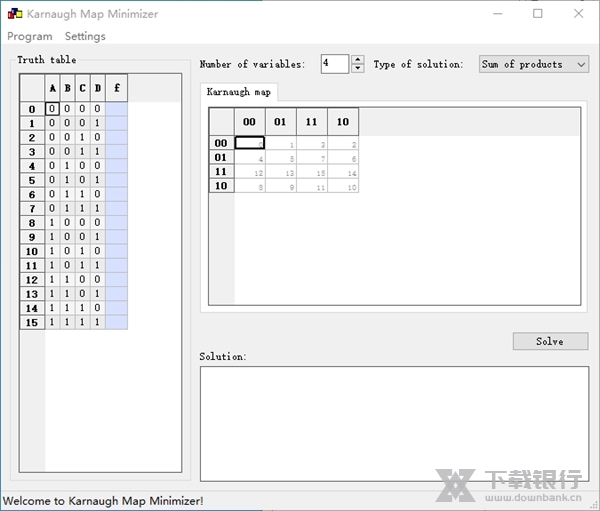Click the 11 column header in Karnaugh map
600x511 pixels.
[311, 122]
